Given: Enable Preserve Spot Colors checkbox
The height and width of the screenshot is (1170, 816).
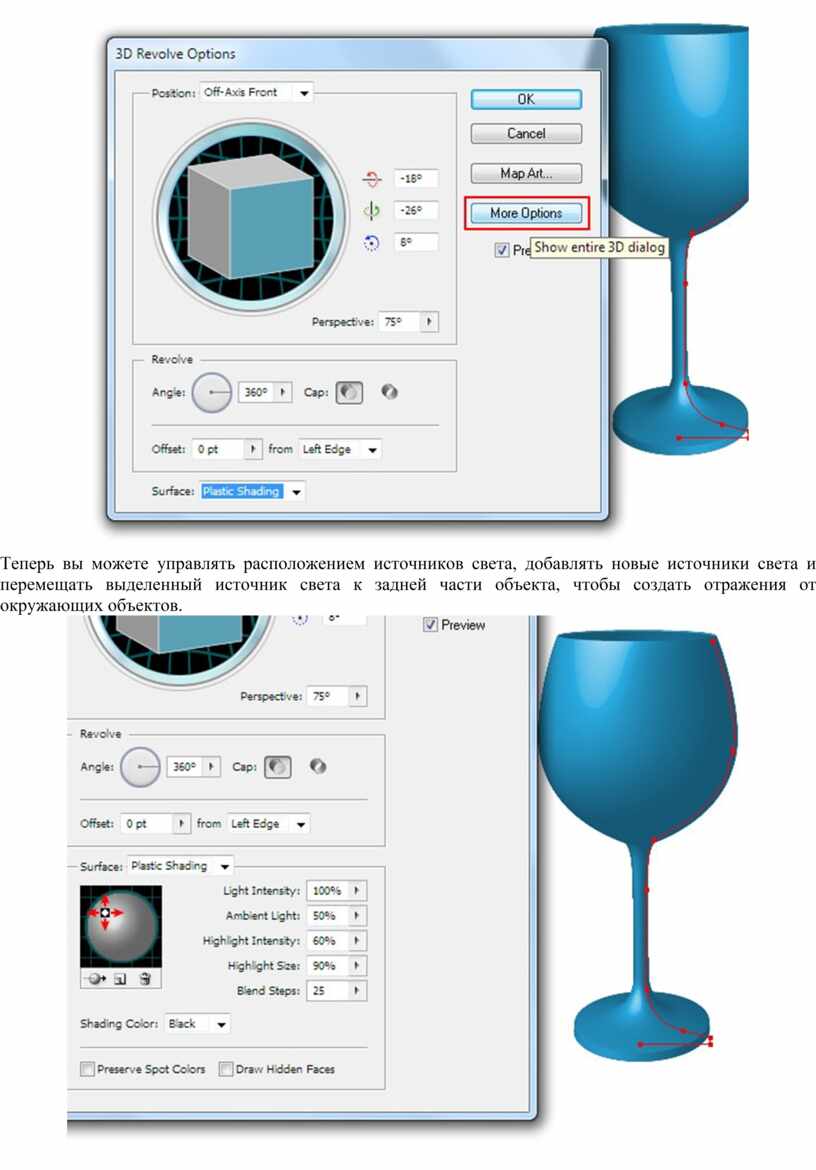Looking at the screenshot, I should pos(88,1069).
